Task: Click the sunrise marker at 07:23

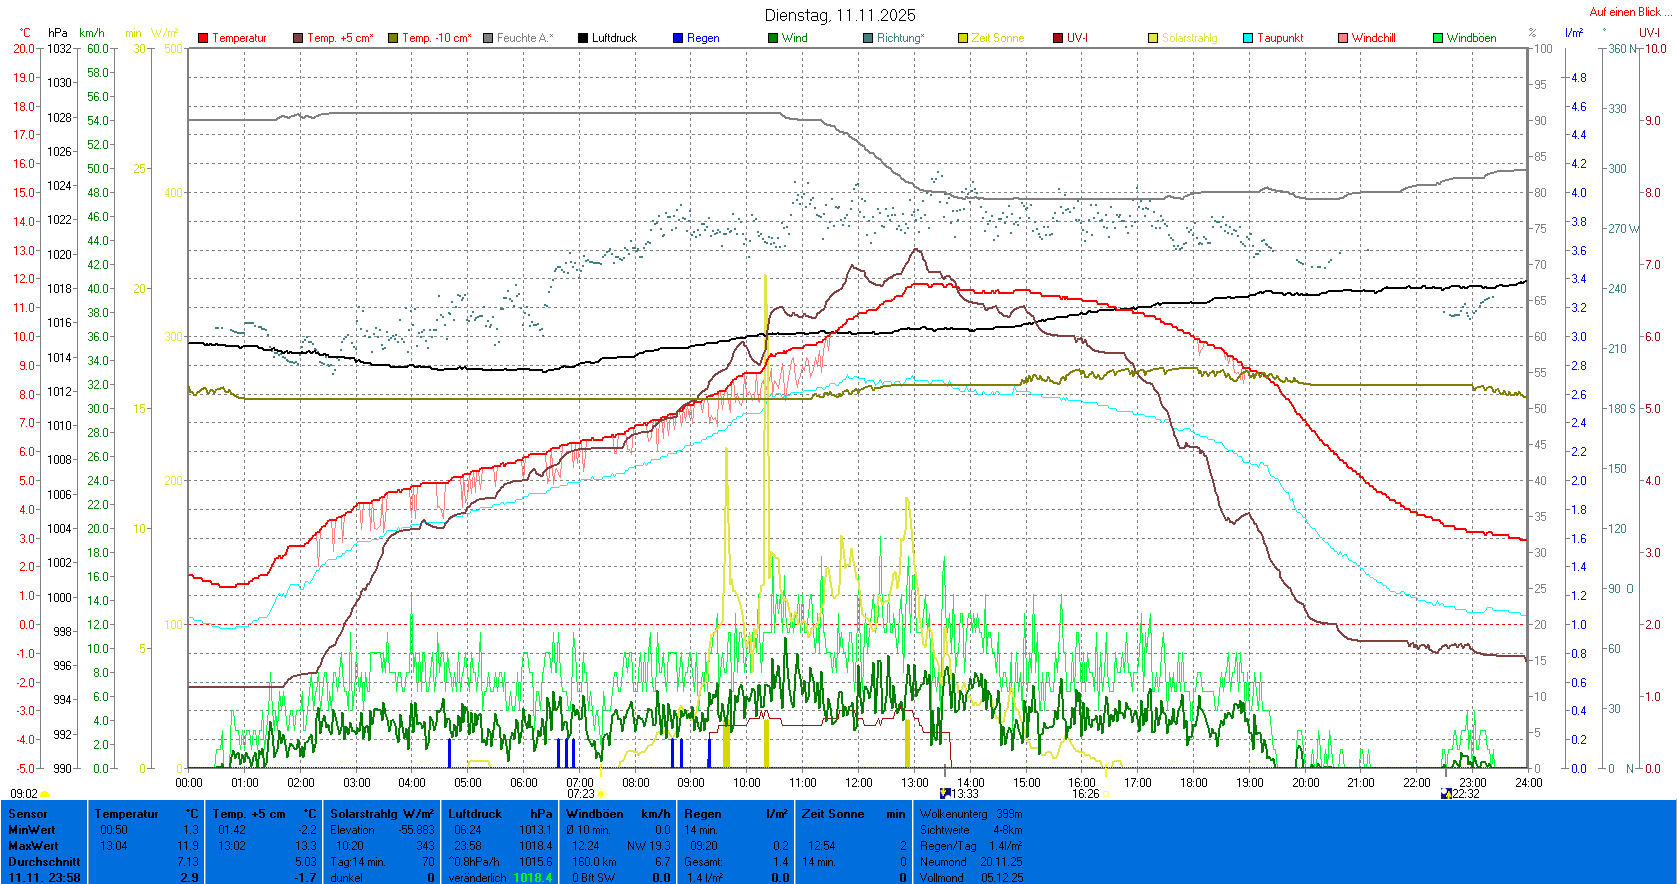Action: point(600,794)
